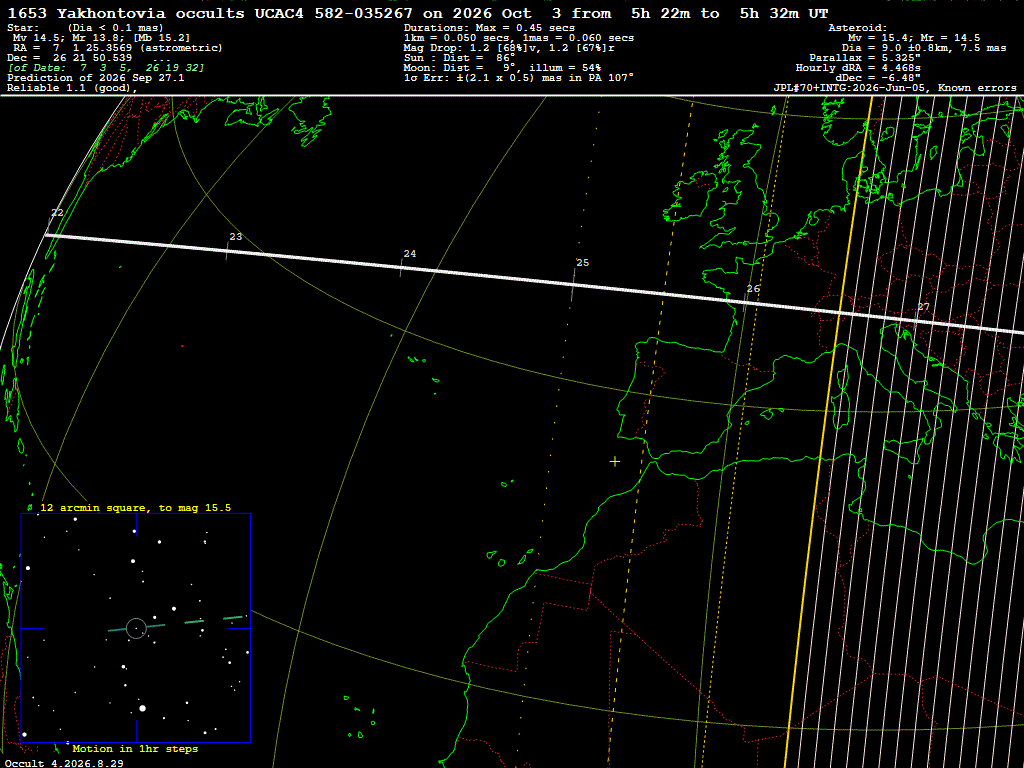Click the Reliable 1.1 (good) text
This screenshot has height=768, width=1024.
(72, 88)
